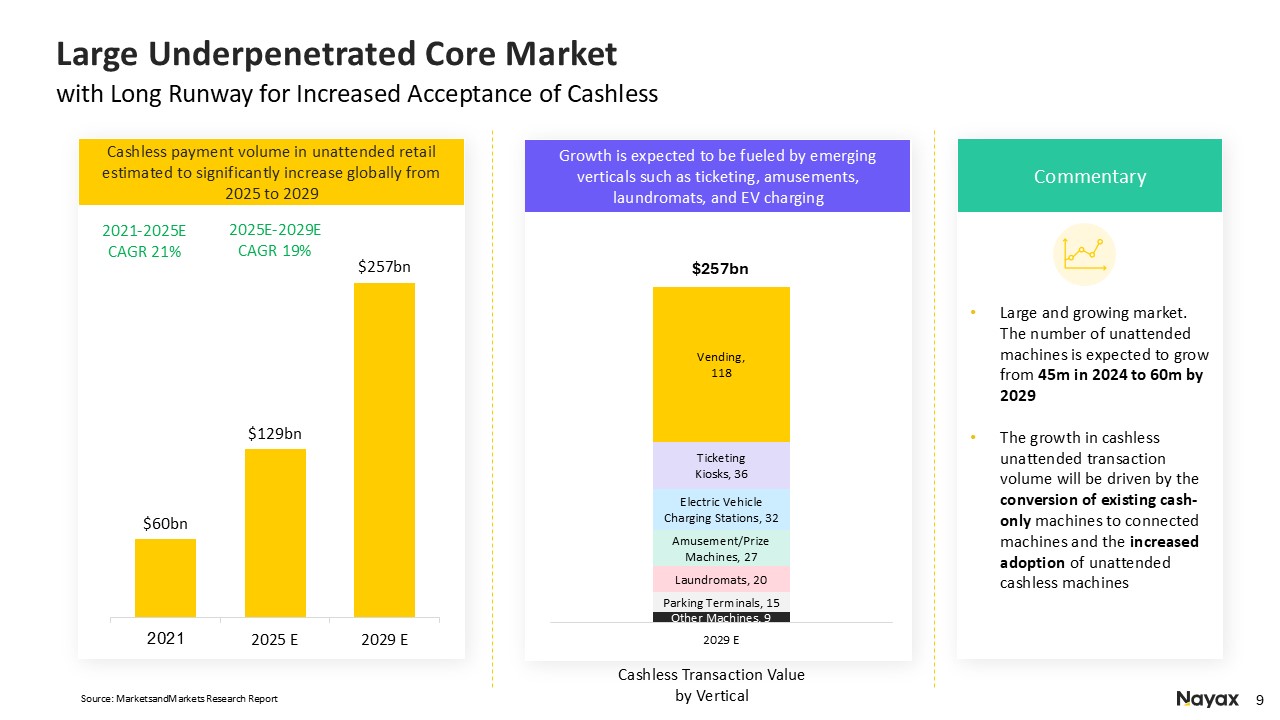Click the MarketsandMarkets Research Report source text
1280x720 pixels.
point(179,698)
